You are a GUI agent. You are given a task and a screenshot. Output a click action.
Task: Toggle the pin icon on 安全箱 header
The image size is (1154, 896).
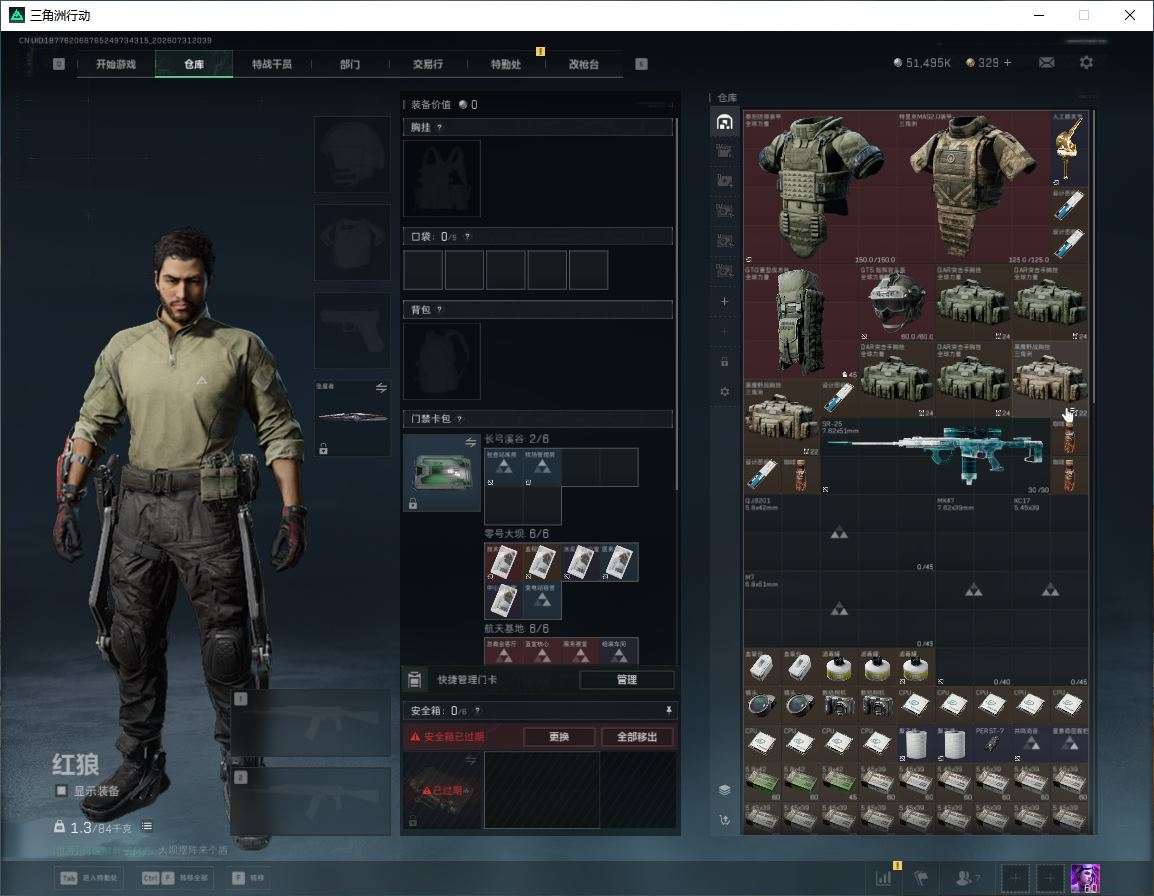tap(668, 710)
